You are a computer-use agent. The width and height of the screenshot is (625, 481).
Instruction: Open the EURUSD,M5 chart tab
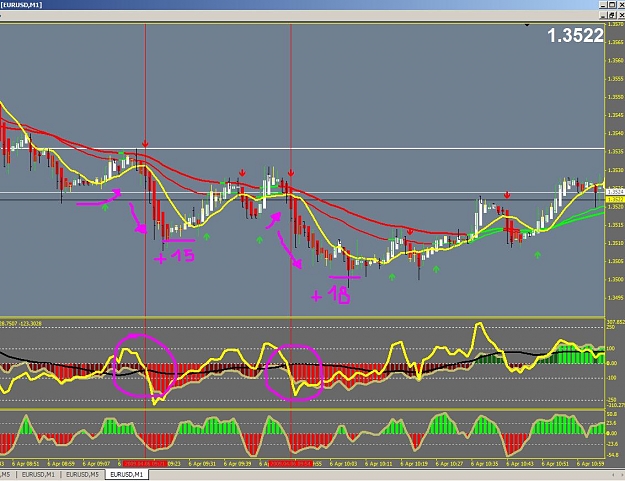click(82, 475)
